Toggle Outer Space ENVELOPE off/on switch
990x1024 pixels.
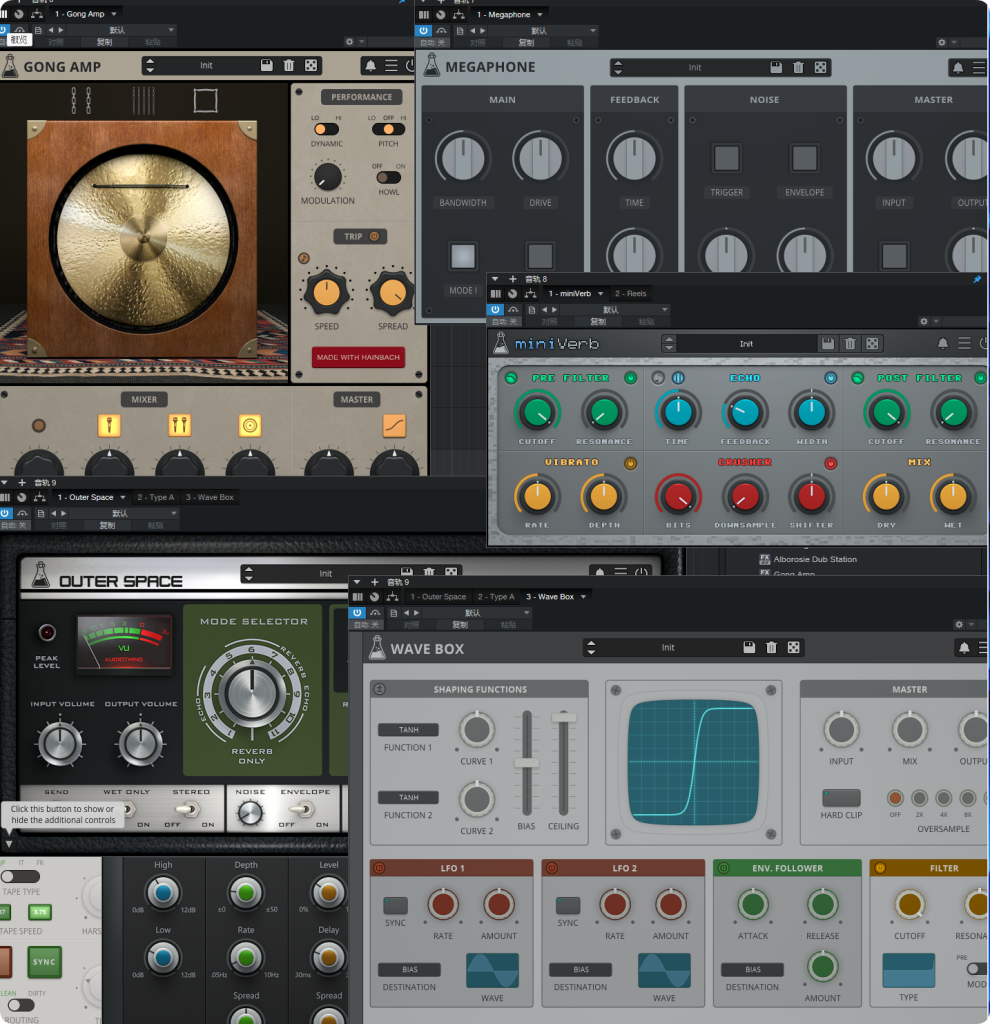(301, 810)
